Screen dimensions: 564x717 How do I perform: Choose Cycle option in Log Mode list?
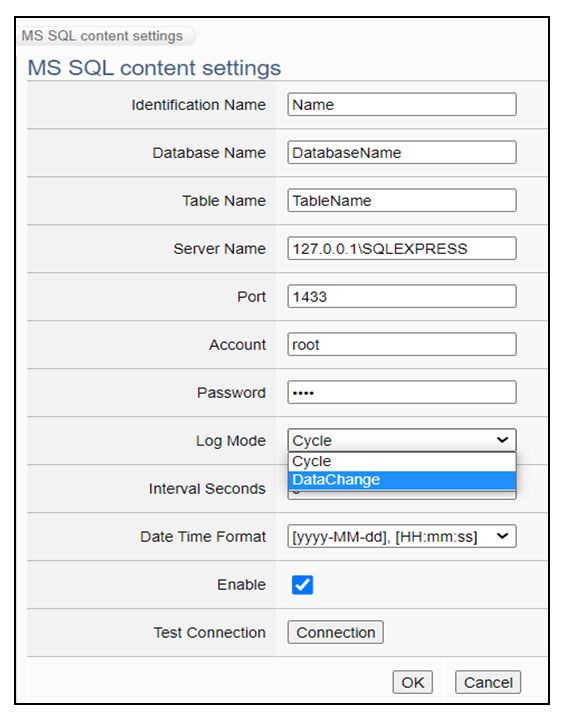(x=402, y=461)
